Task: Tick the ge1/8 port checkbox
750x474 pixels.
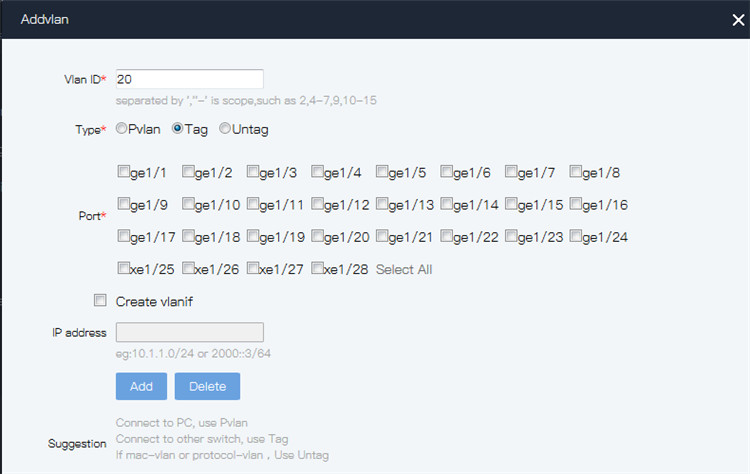Action: (575, 171)
